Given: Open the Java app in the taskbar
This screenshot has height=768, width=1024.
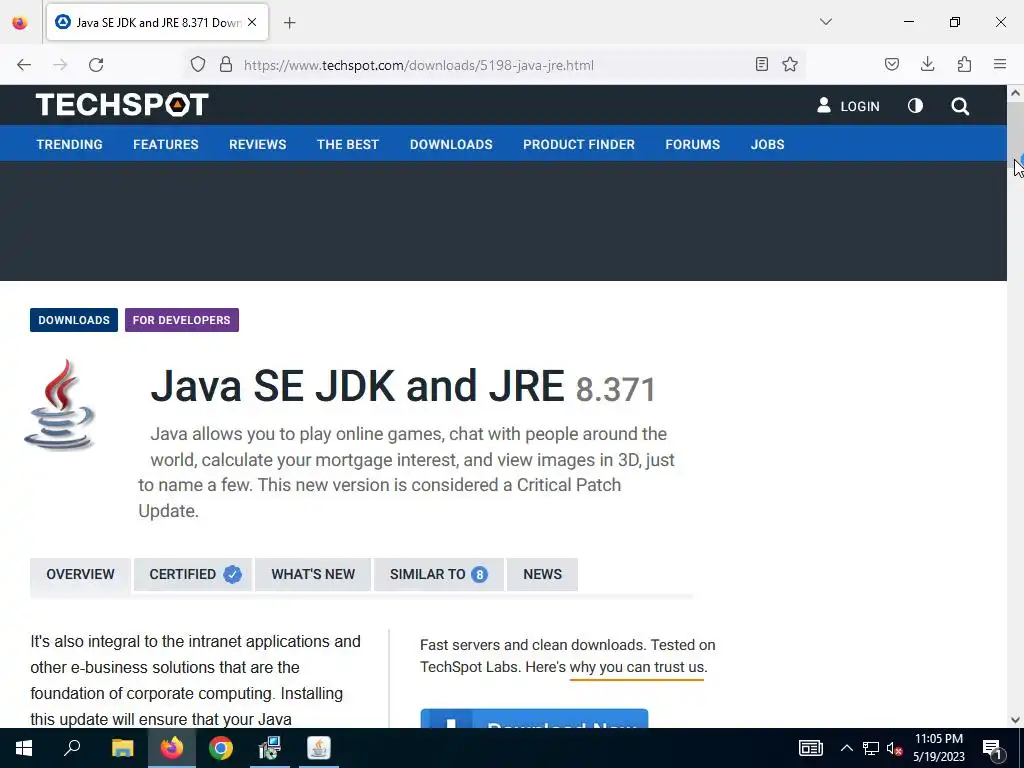Looking at the screenshot, I should pyautogui.click(x=319, y=748).
